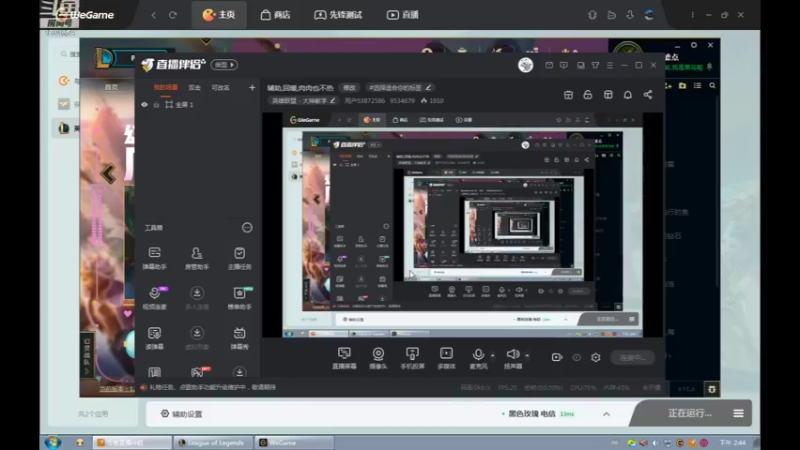The image size is (800, 450).
Task: Select the 双击 scene tab
Action: coord(194,88)
